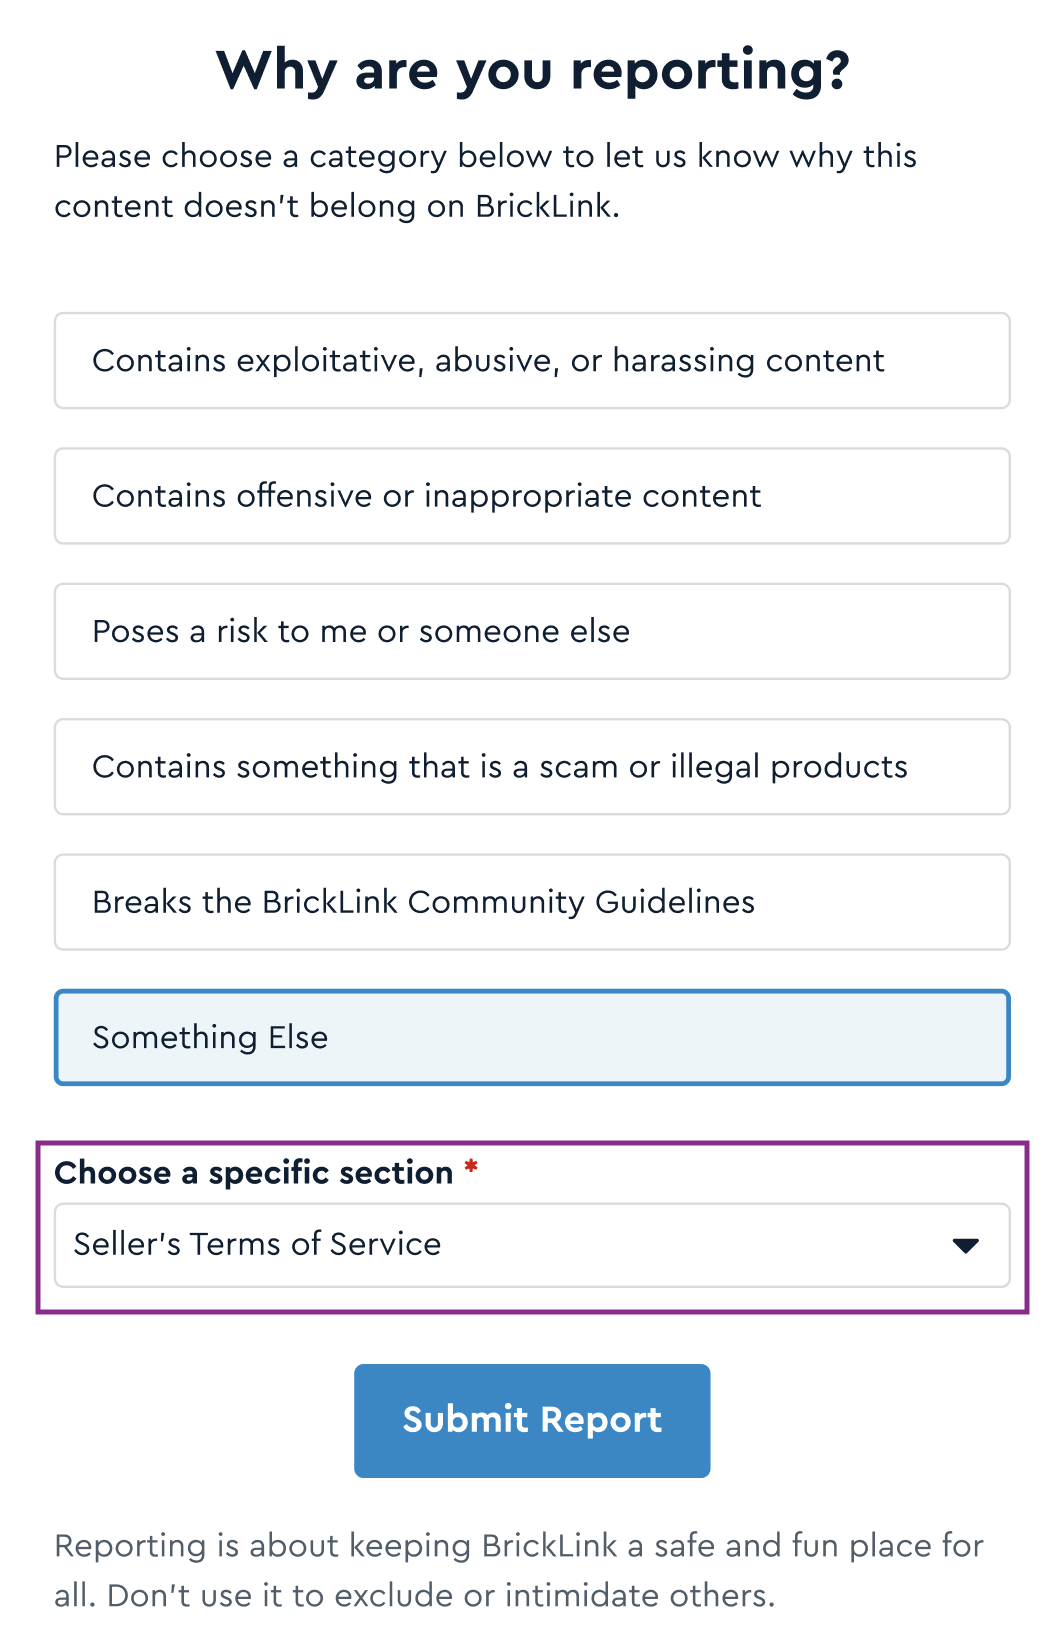Click the "Choose a specific section" label
This screenshot has width=1060, height=1645.
click(253, 1172)
